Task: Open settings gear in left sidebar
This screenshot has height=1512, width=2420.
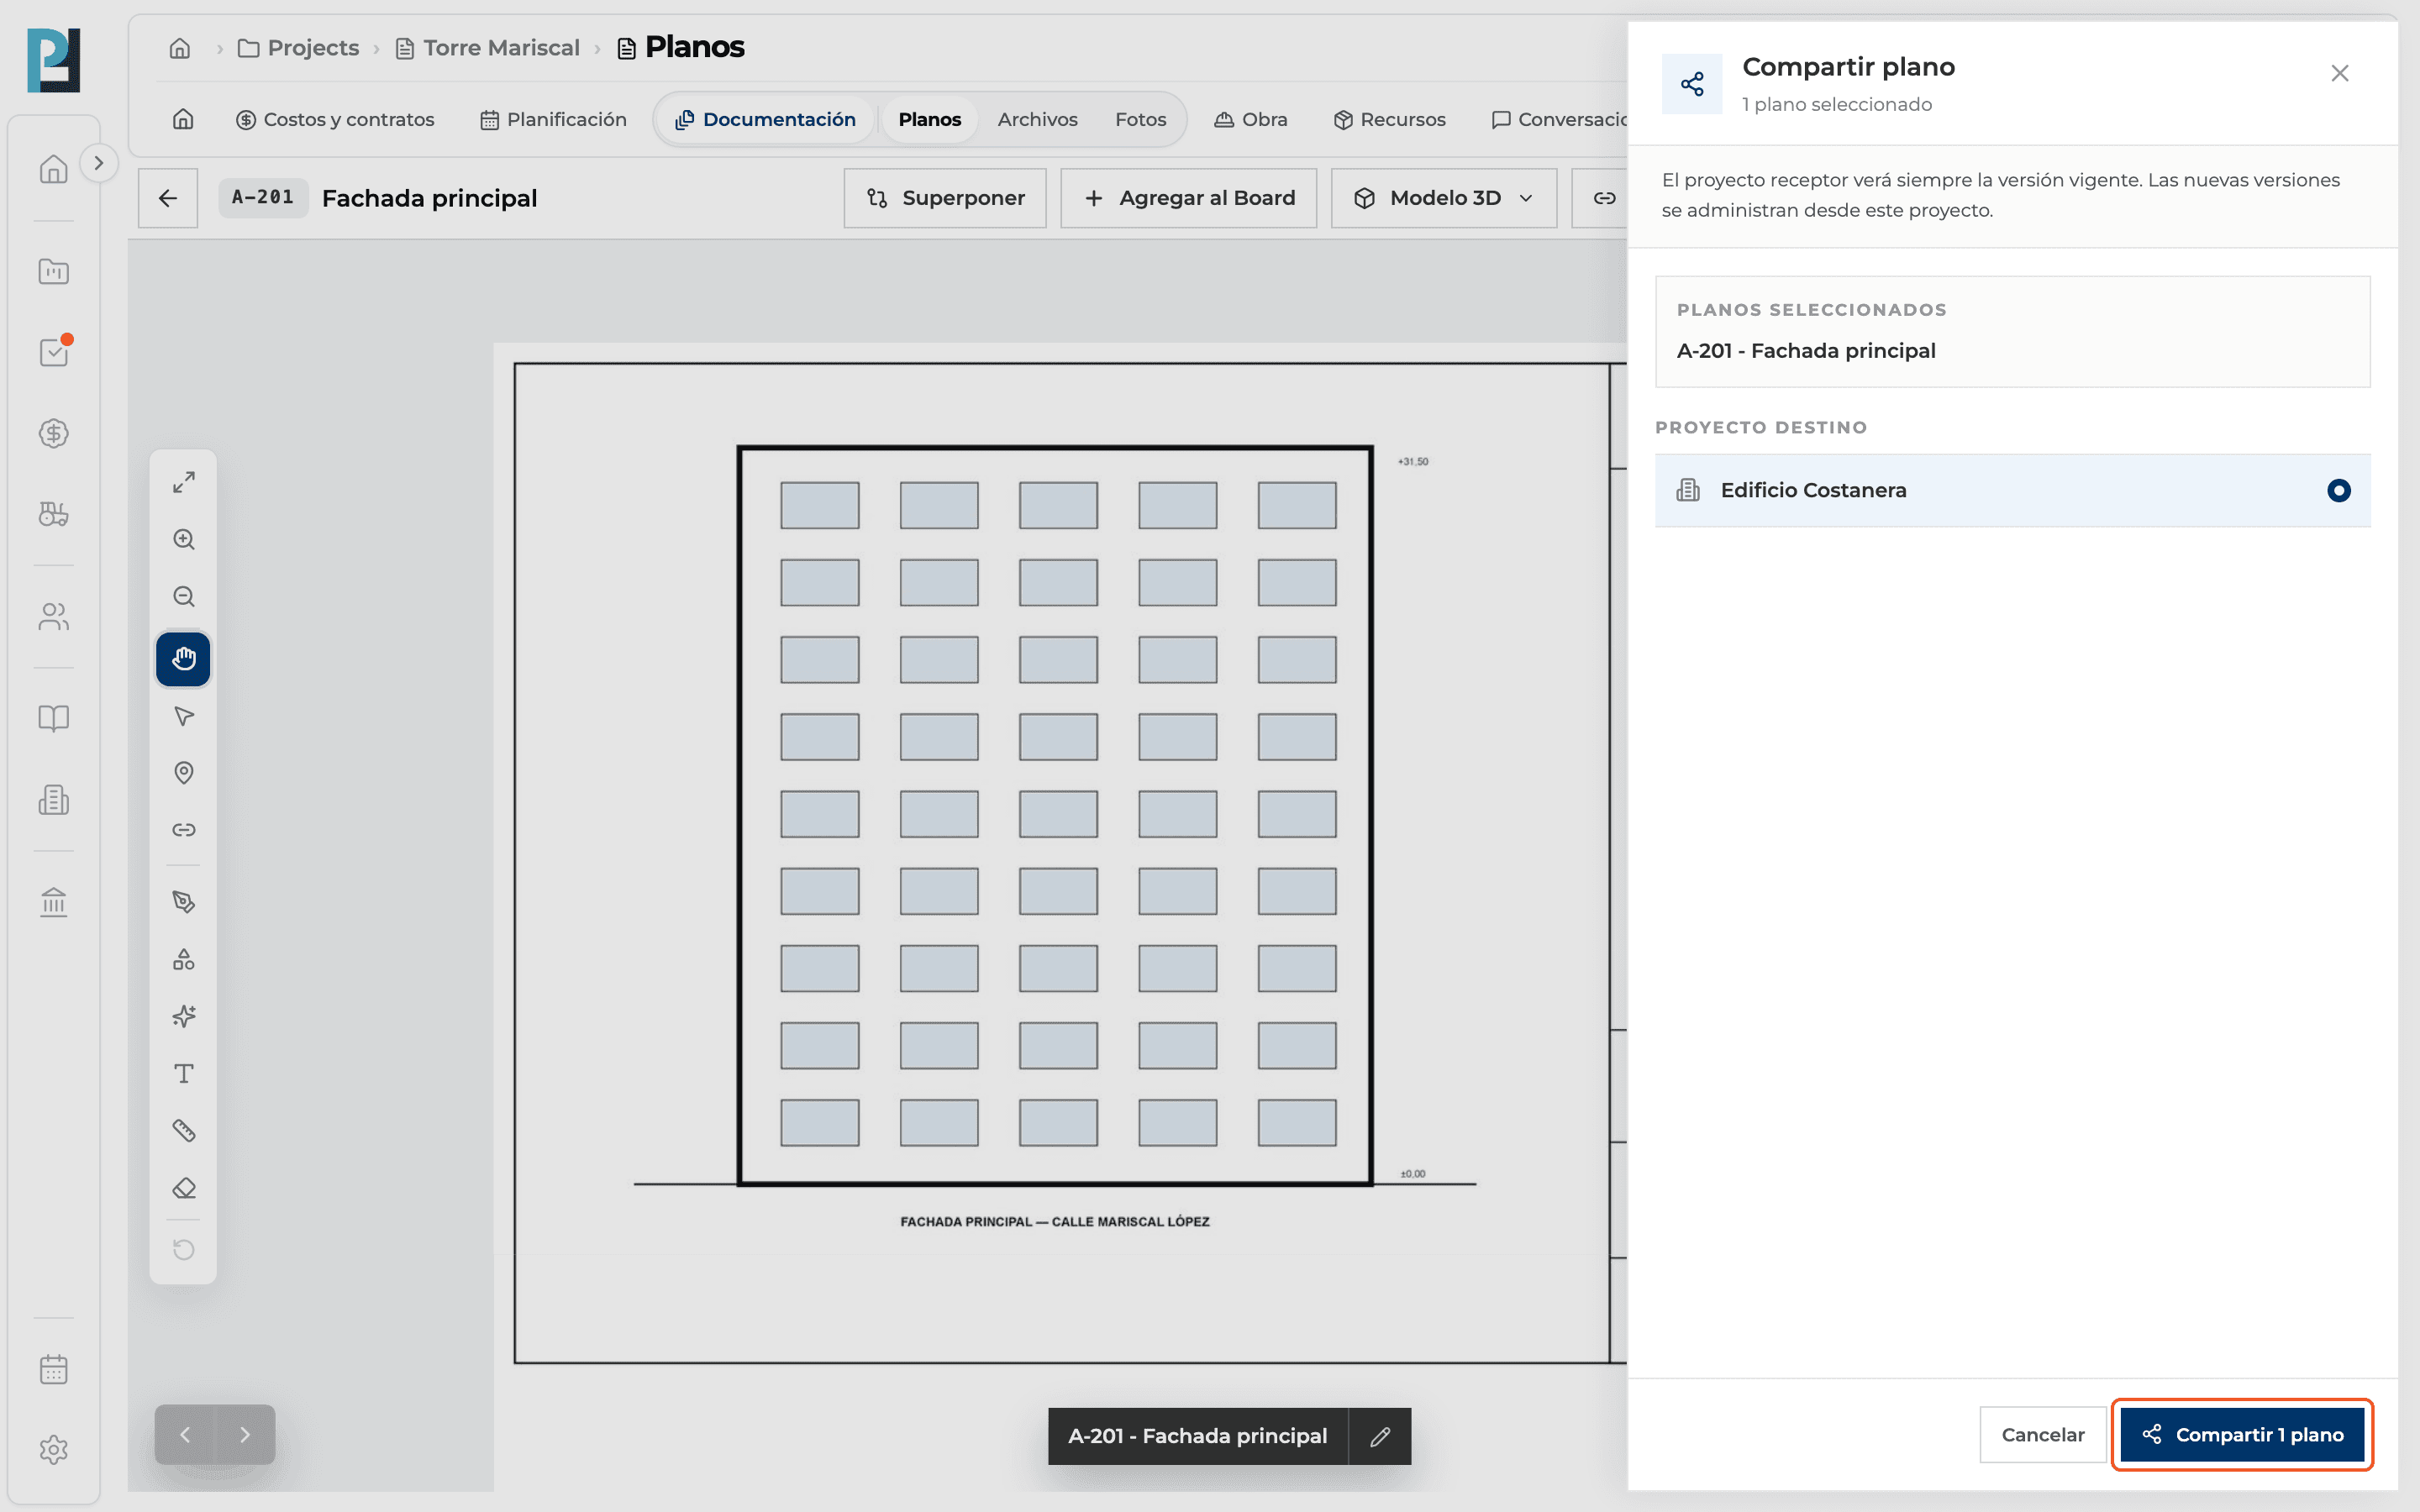Action: coord(53,1450)
